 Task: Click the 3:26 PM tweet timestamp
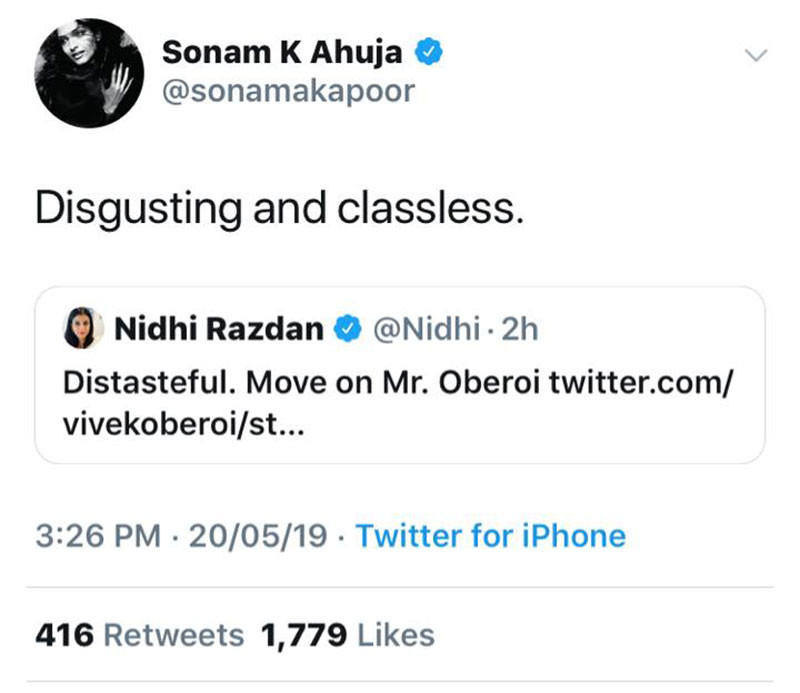[x=98, y=536]
